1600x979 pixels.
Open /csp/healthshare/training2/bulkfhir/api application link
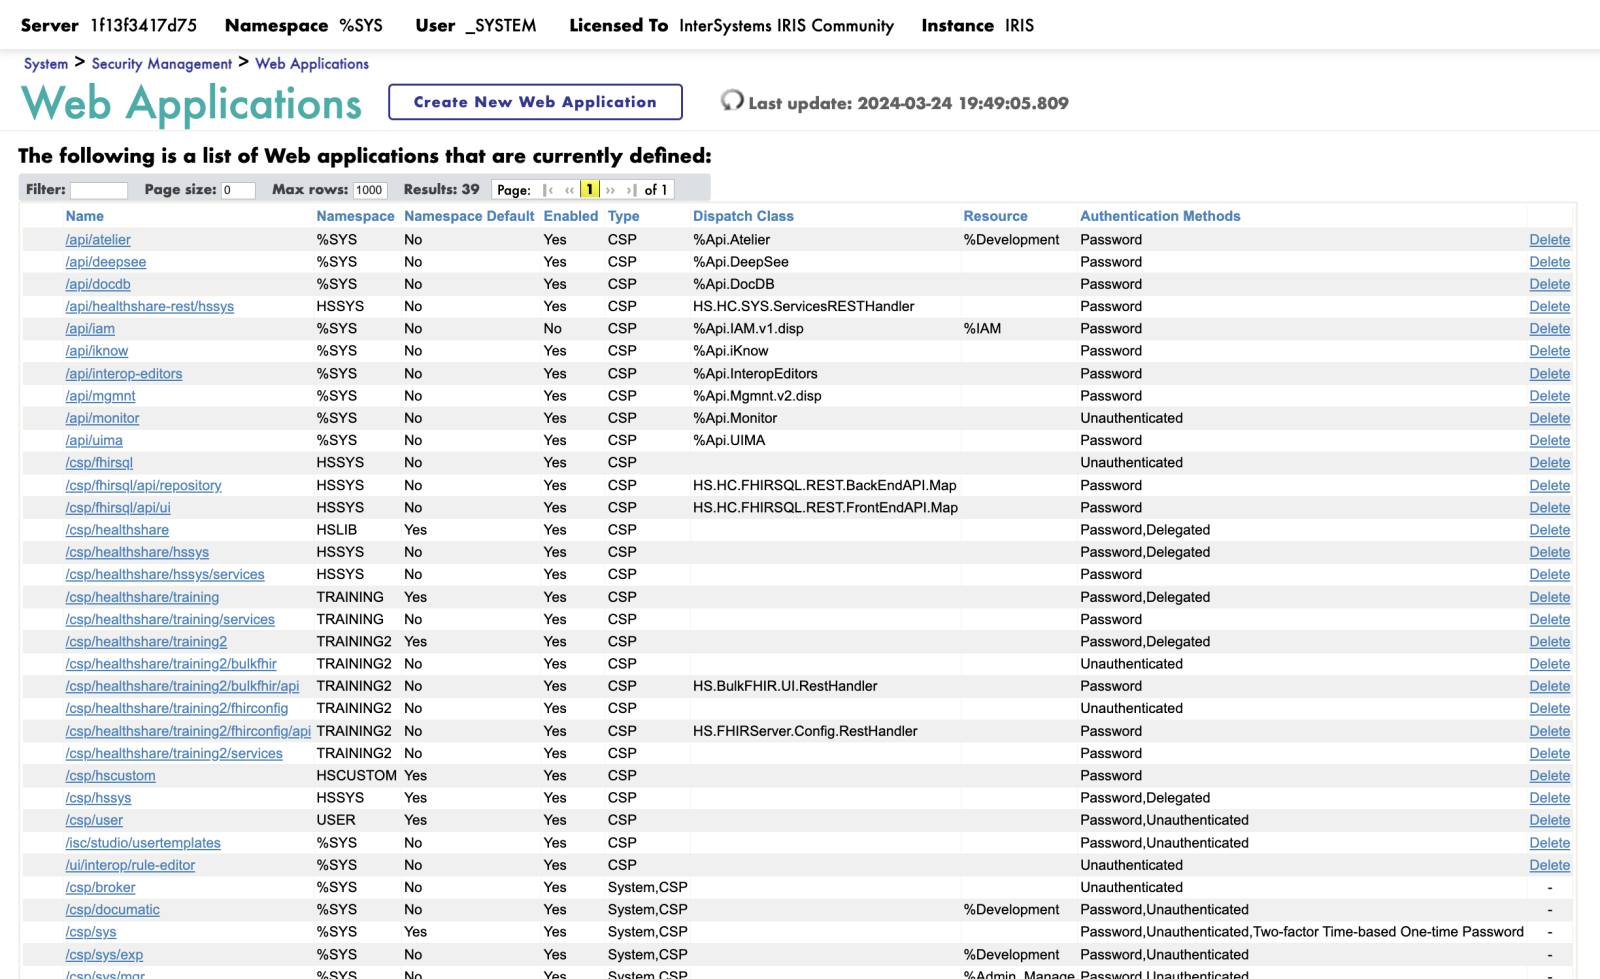182,686
